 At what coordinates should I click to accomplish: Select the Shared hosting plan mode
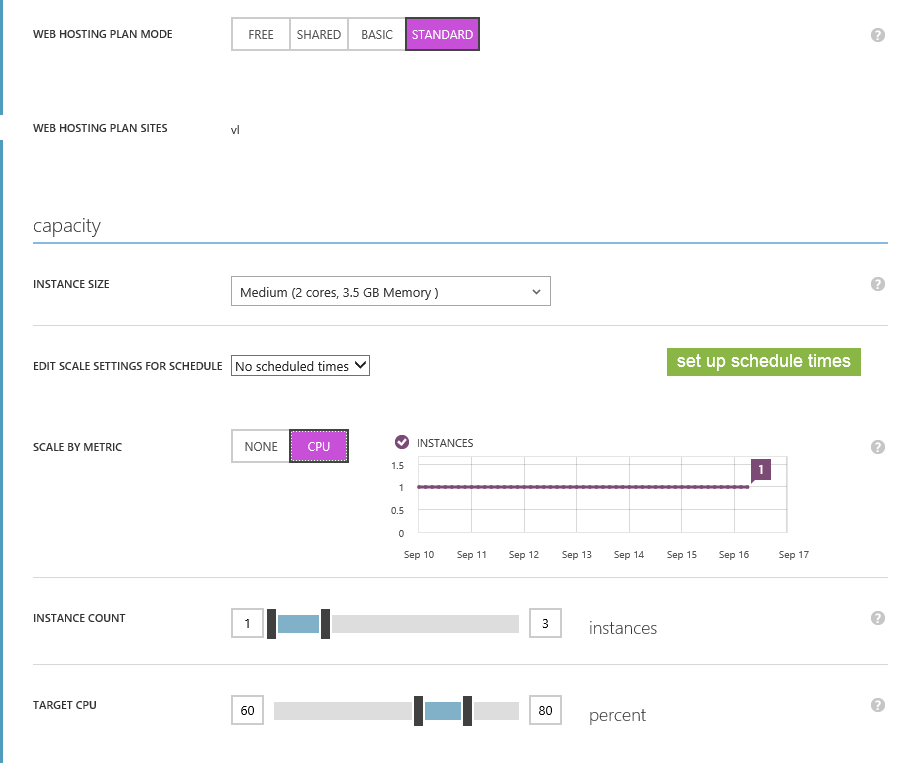(x=319, y=34)
